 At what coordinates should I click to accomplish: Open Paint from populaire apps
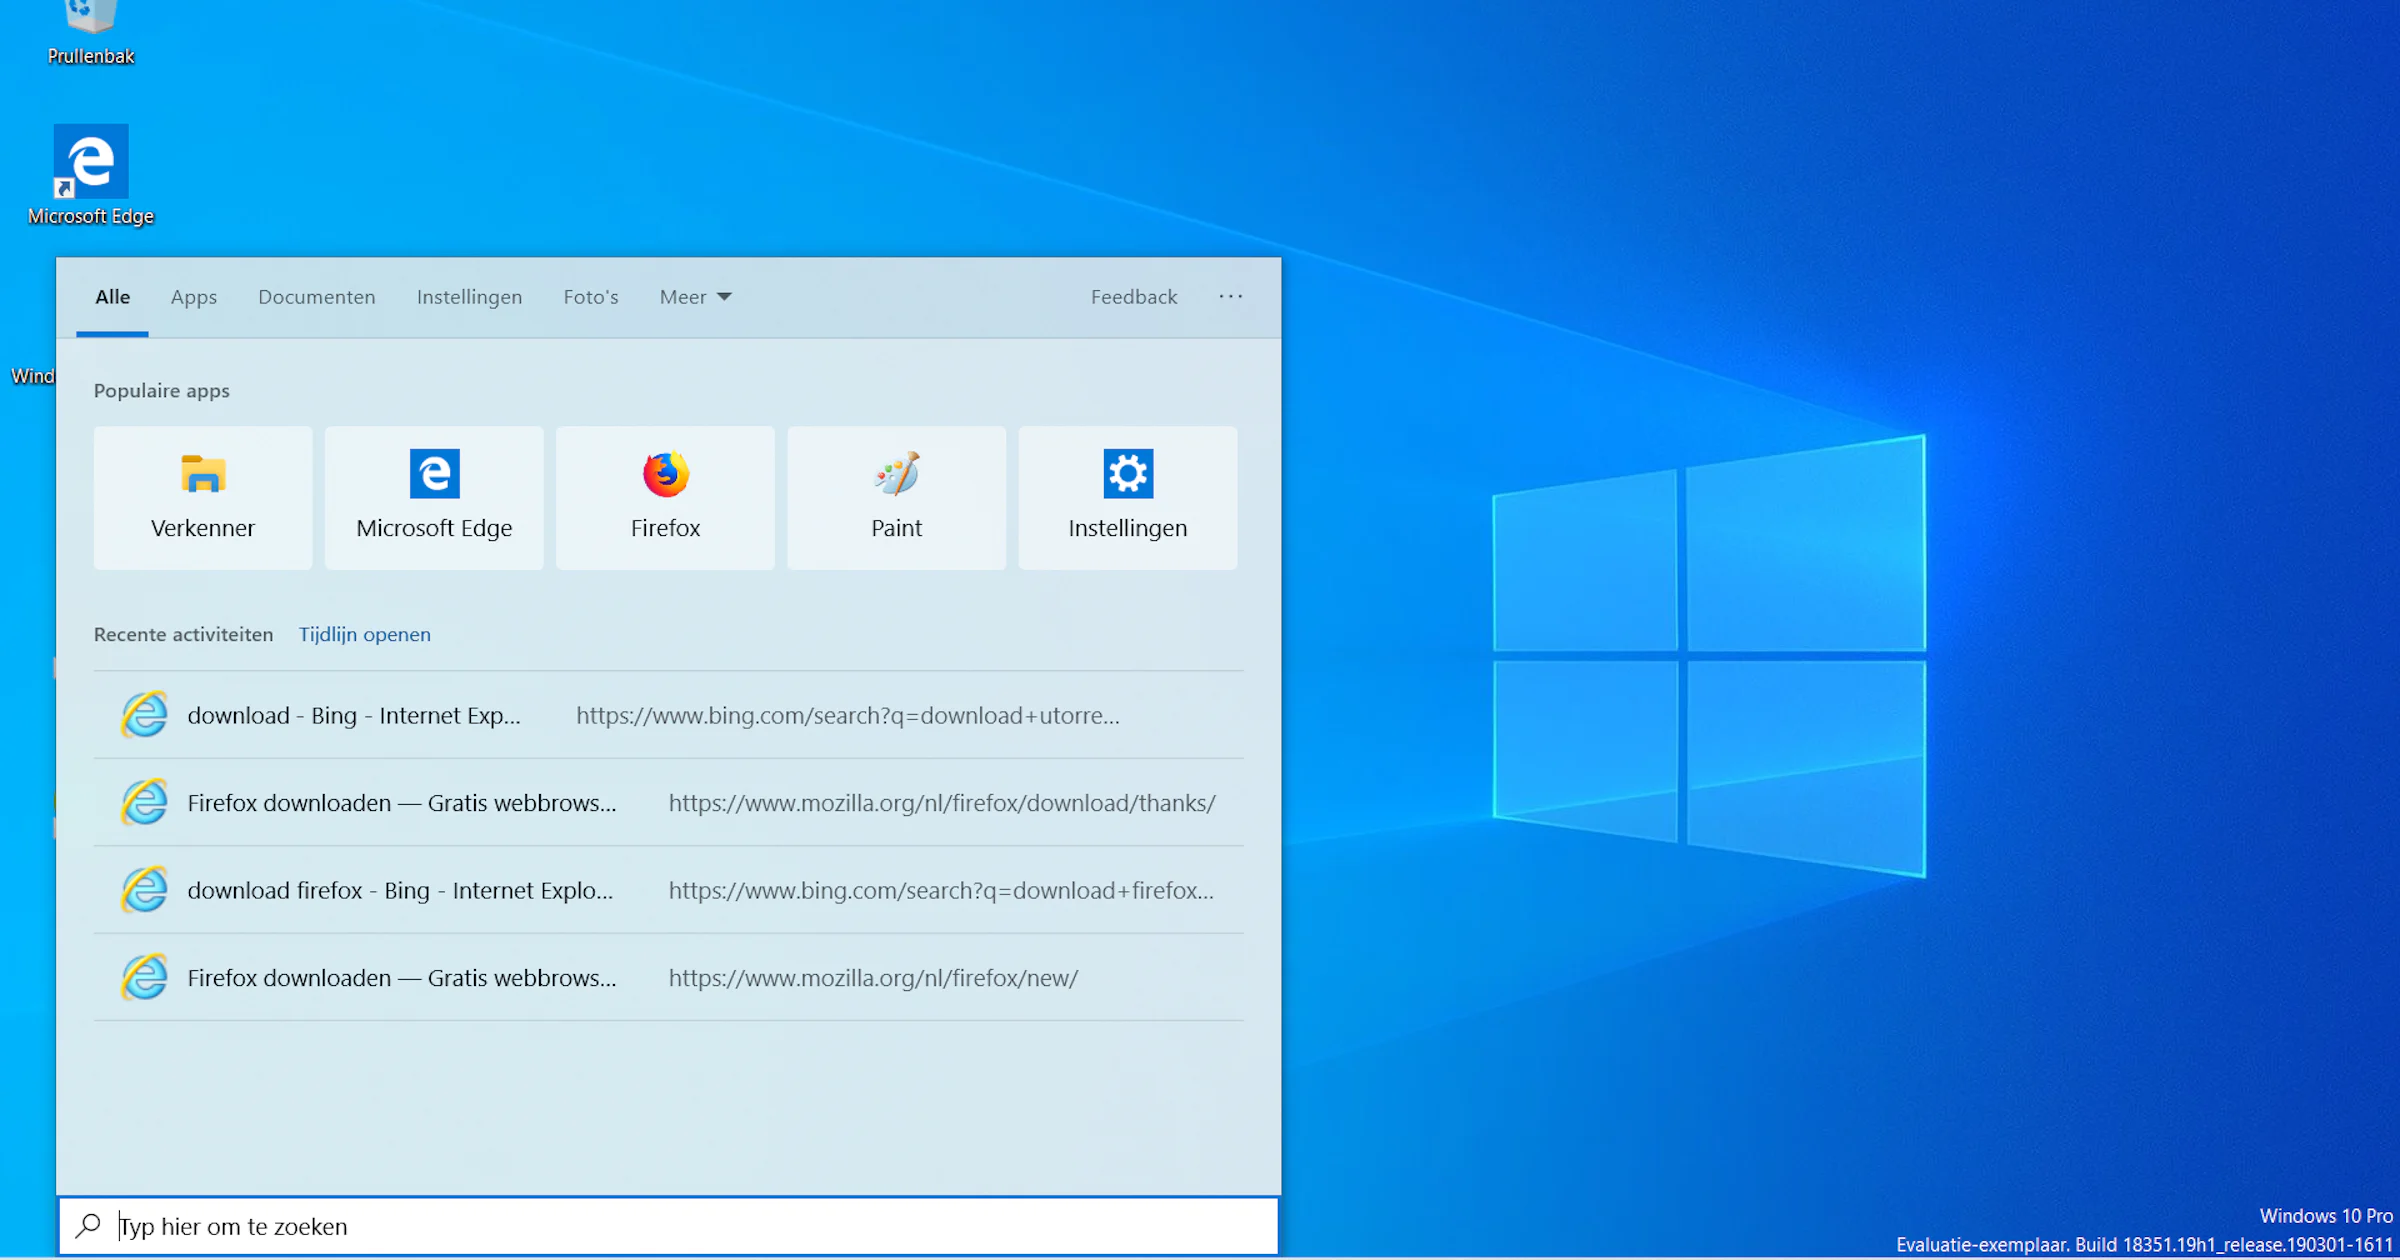pyautogui.click(x=896, y=497)
